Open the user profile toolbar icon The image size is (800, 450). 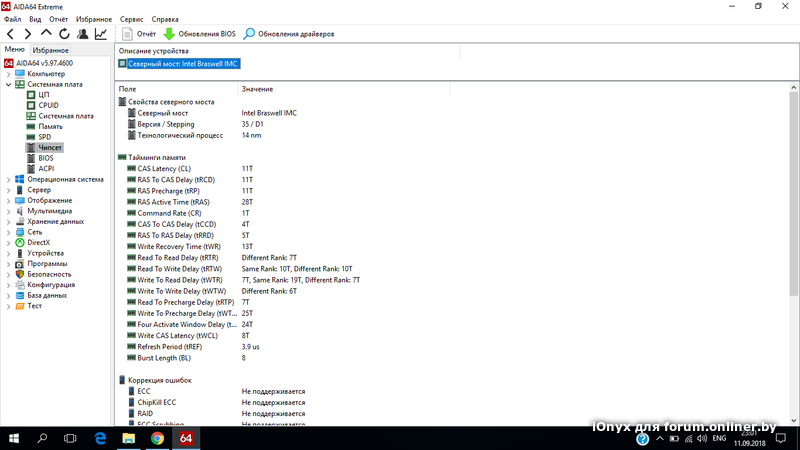click(83, 34)
